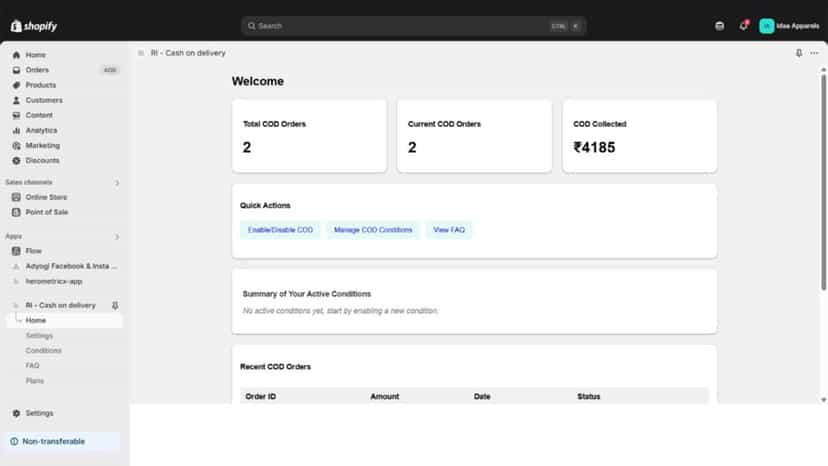
Task: Click Enable/Disable COD button
Action: 280,230
